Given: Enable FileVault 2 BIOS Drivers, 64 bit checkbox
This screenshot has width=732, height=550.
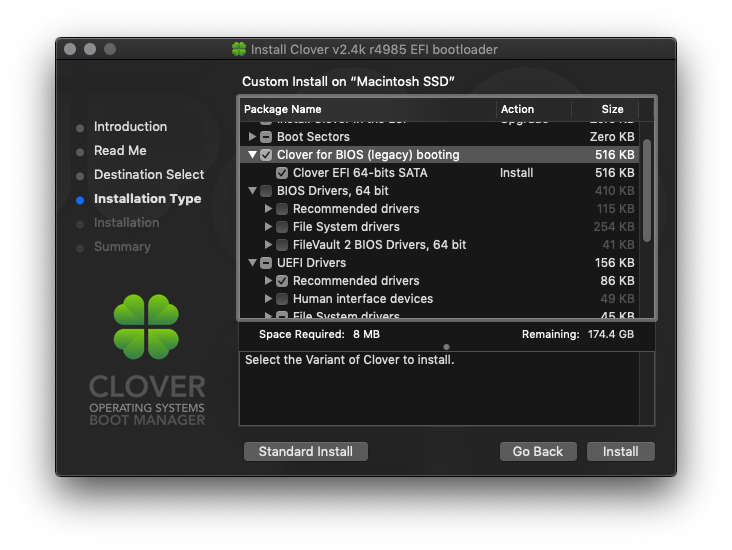Looking at the screenshot, I should [282, 245].
